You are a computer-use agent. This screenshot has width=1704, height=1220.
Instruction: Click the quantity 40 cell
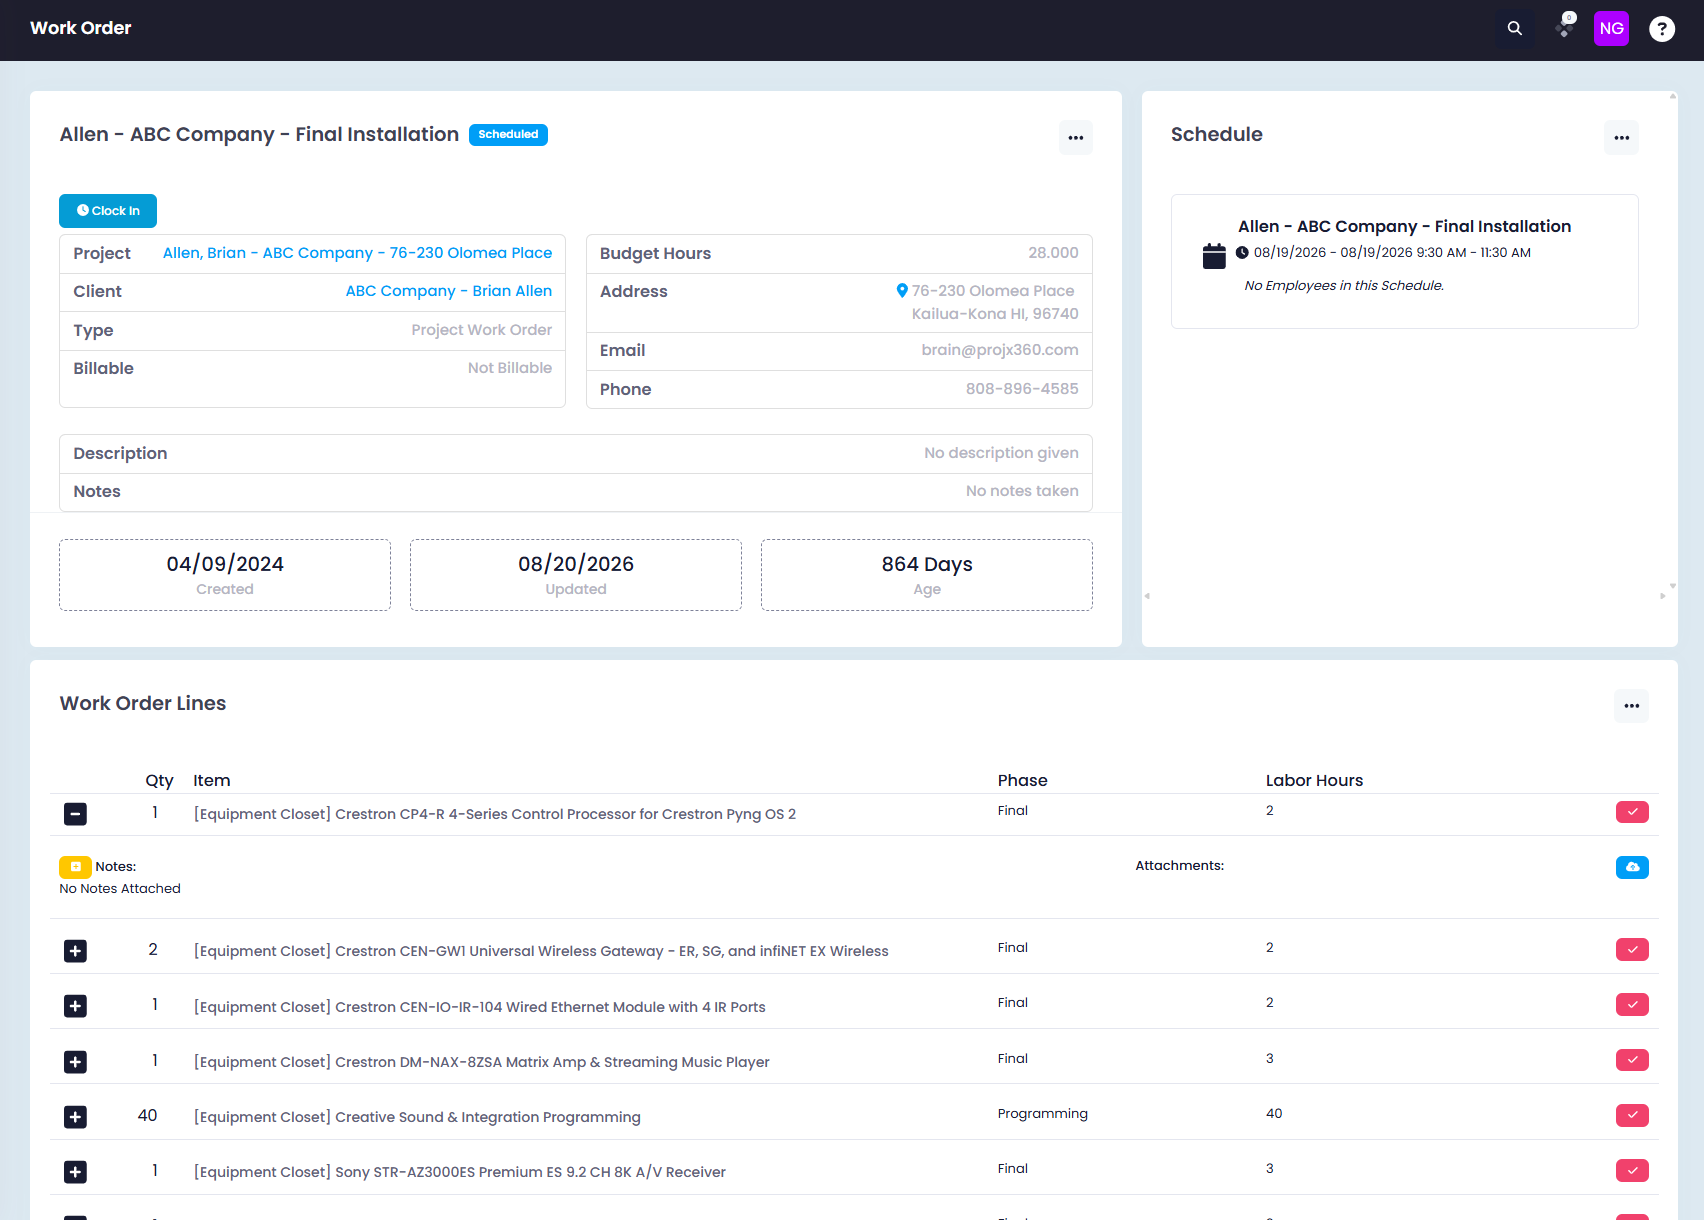point(147,1115)
